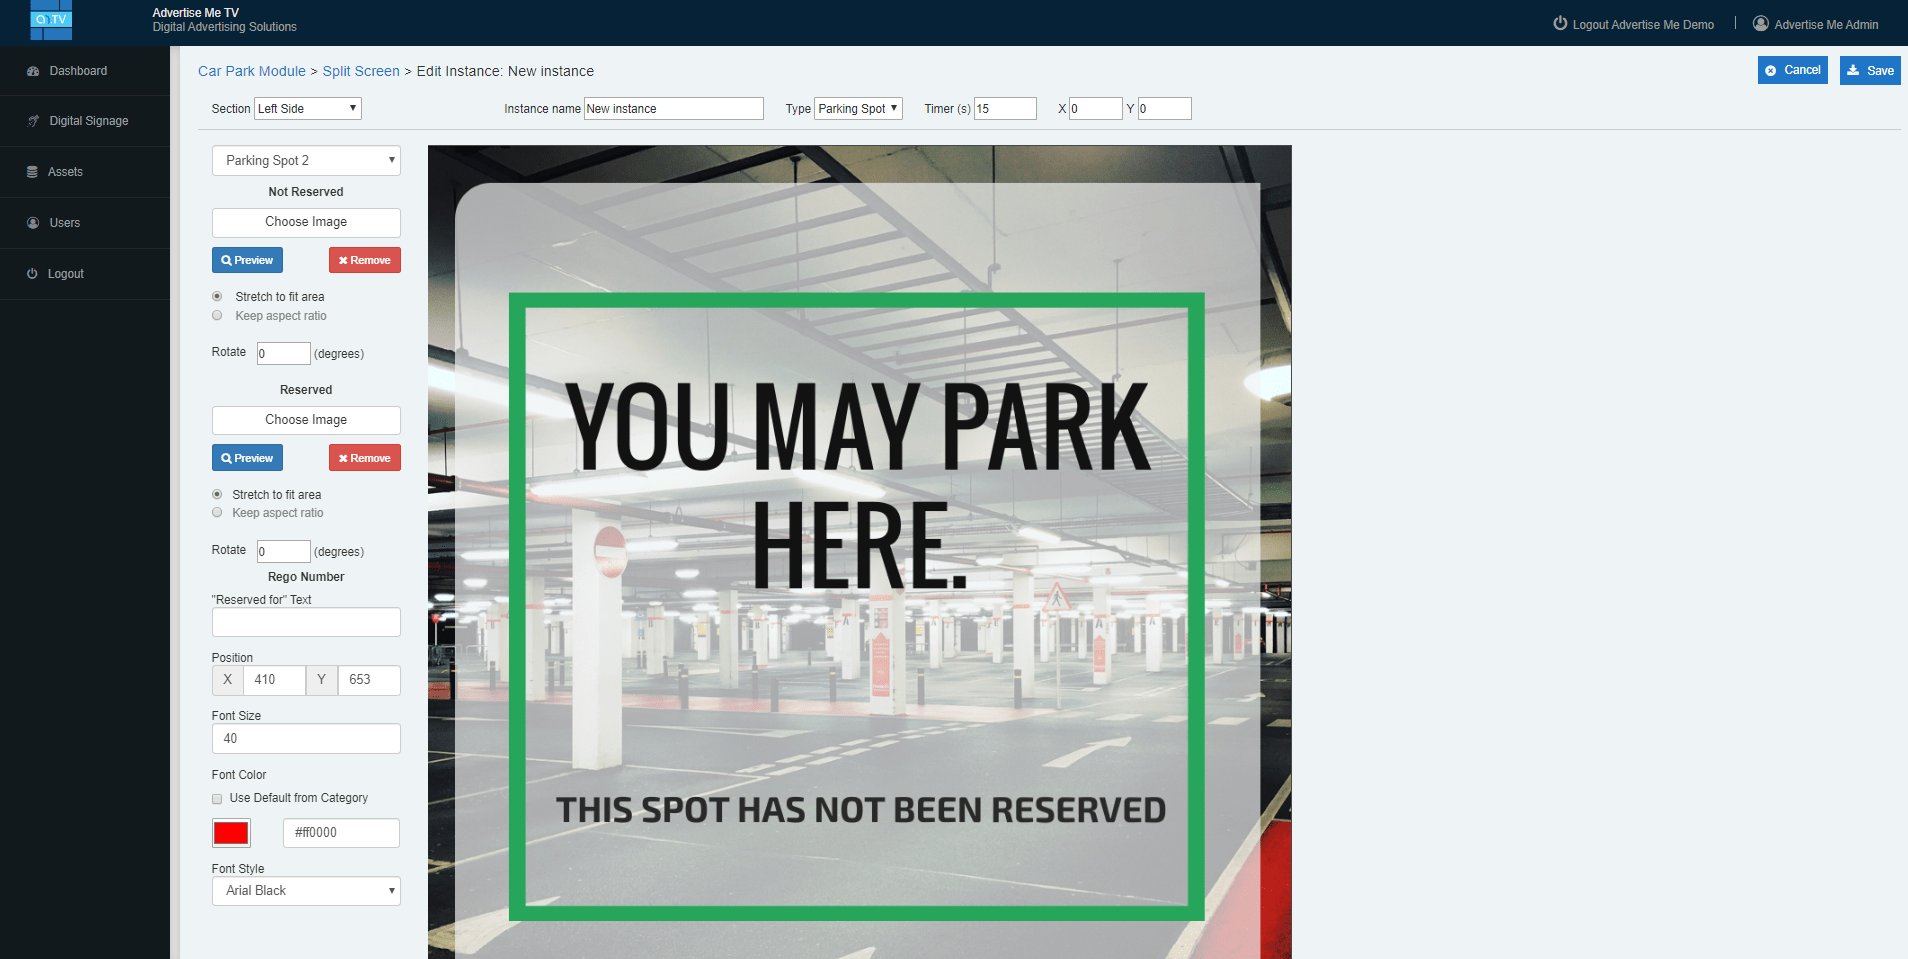The image size is (1908, 959).
Task: Expand the Parking Spot 2 dropdown
Action: point(306,161)
